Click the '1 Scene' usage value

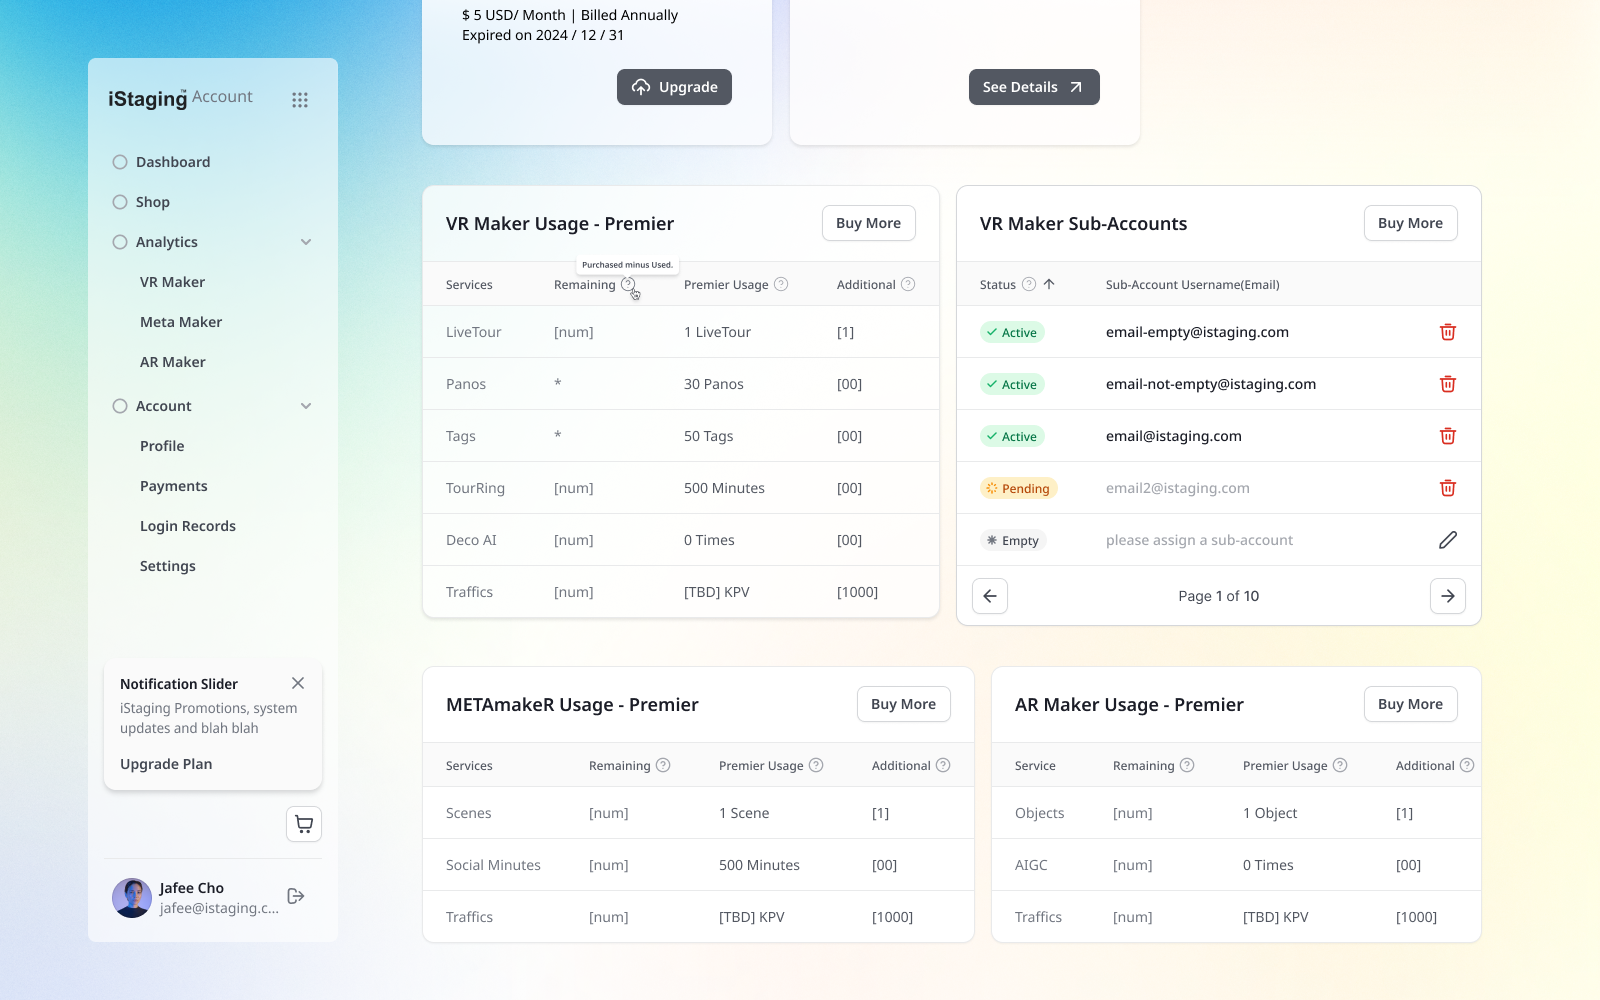(744, 813)
